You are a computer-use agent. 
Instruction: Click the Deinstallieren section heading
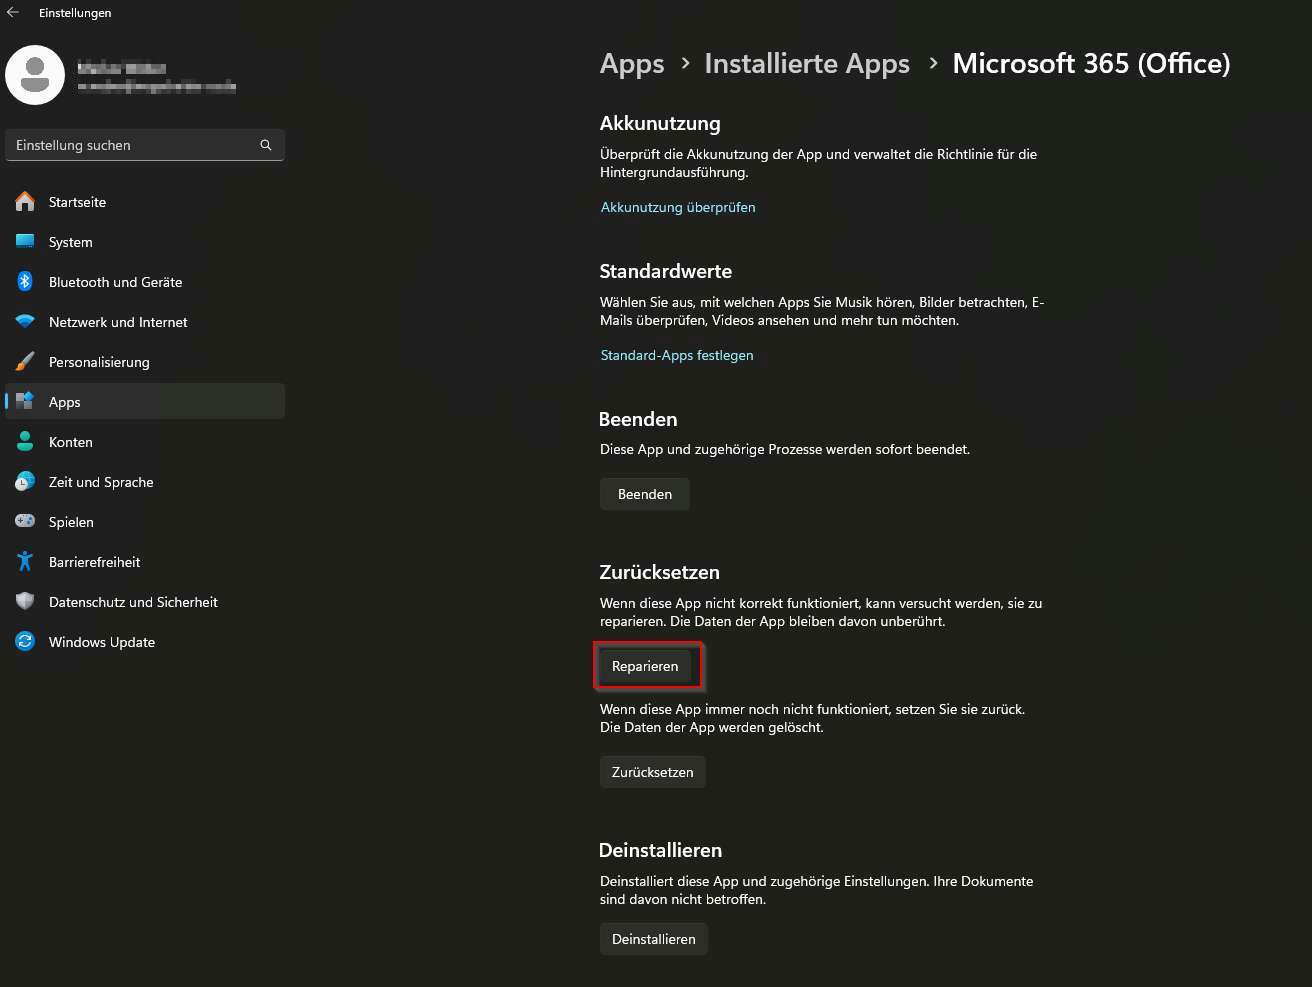tap(660, 850)
